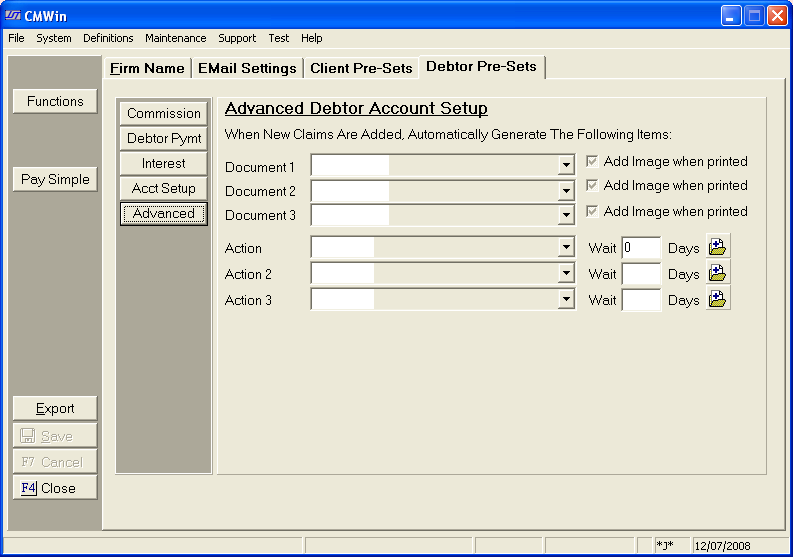
Task: Open the EMail Settings tab
Action: pyautogui.click(x=247, y=68)
